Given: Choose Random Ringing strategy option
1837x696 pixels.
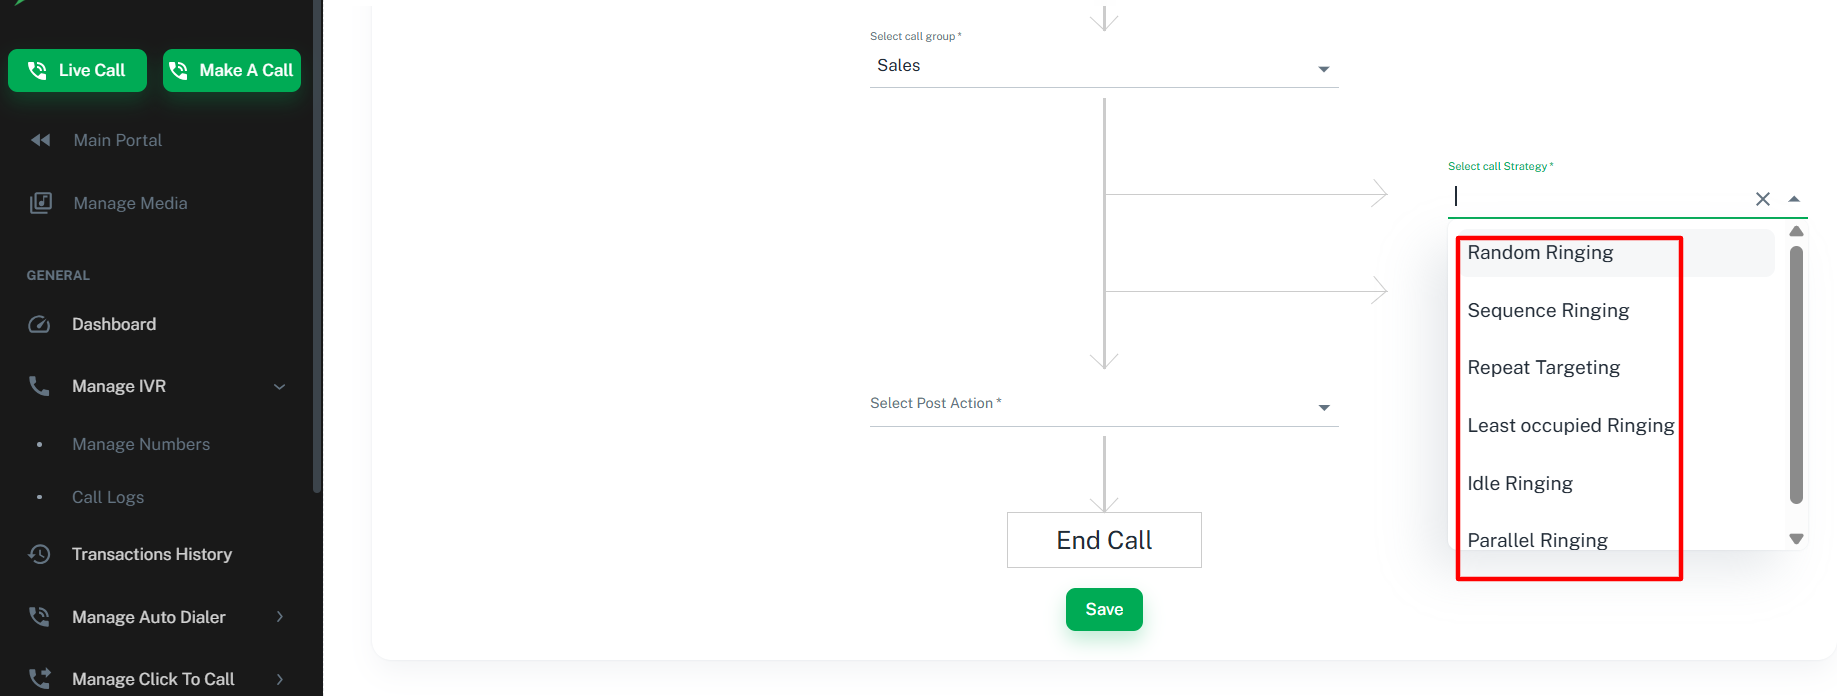Looking at the screenshot, I should point(1540,253).
